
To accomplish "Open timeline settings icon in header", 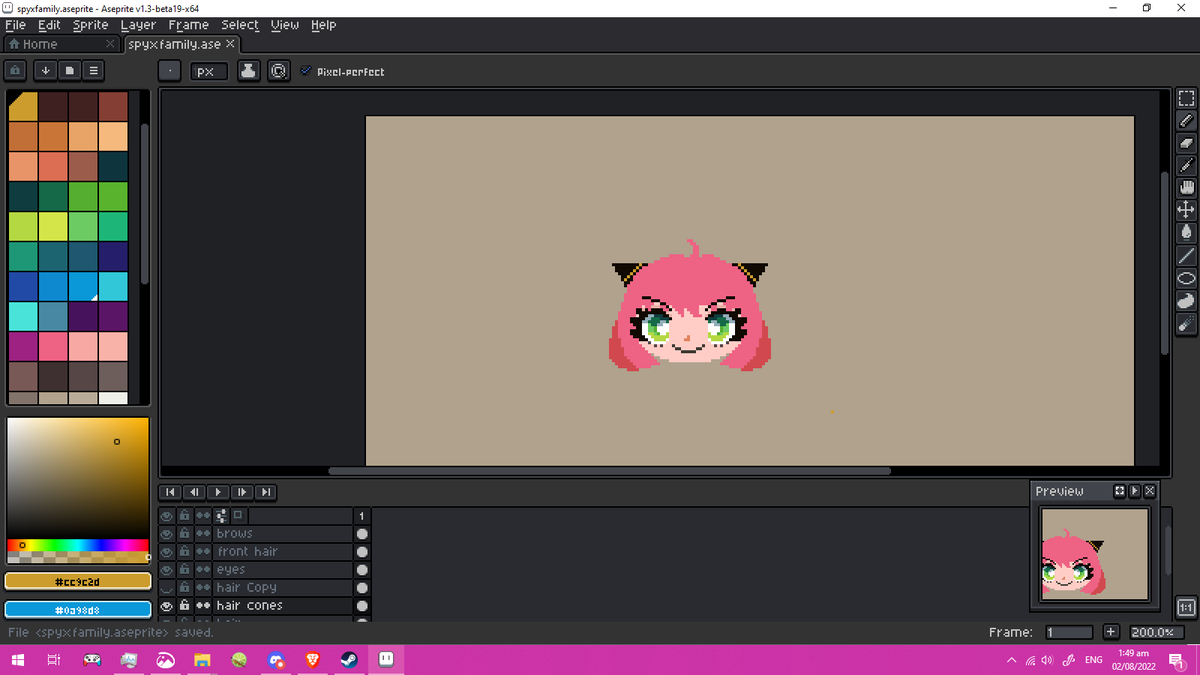I will tap(221, 516).
